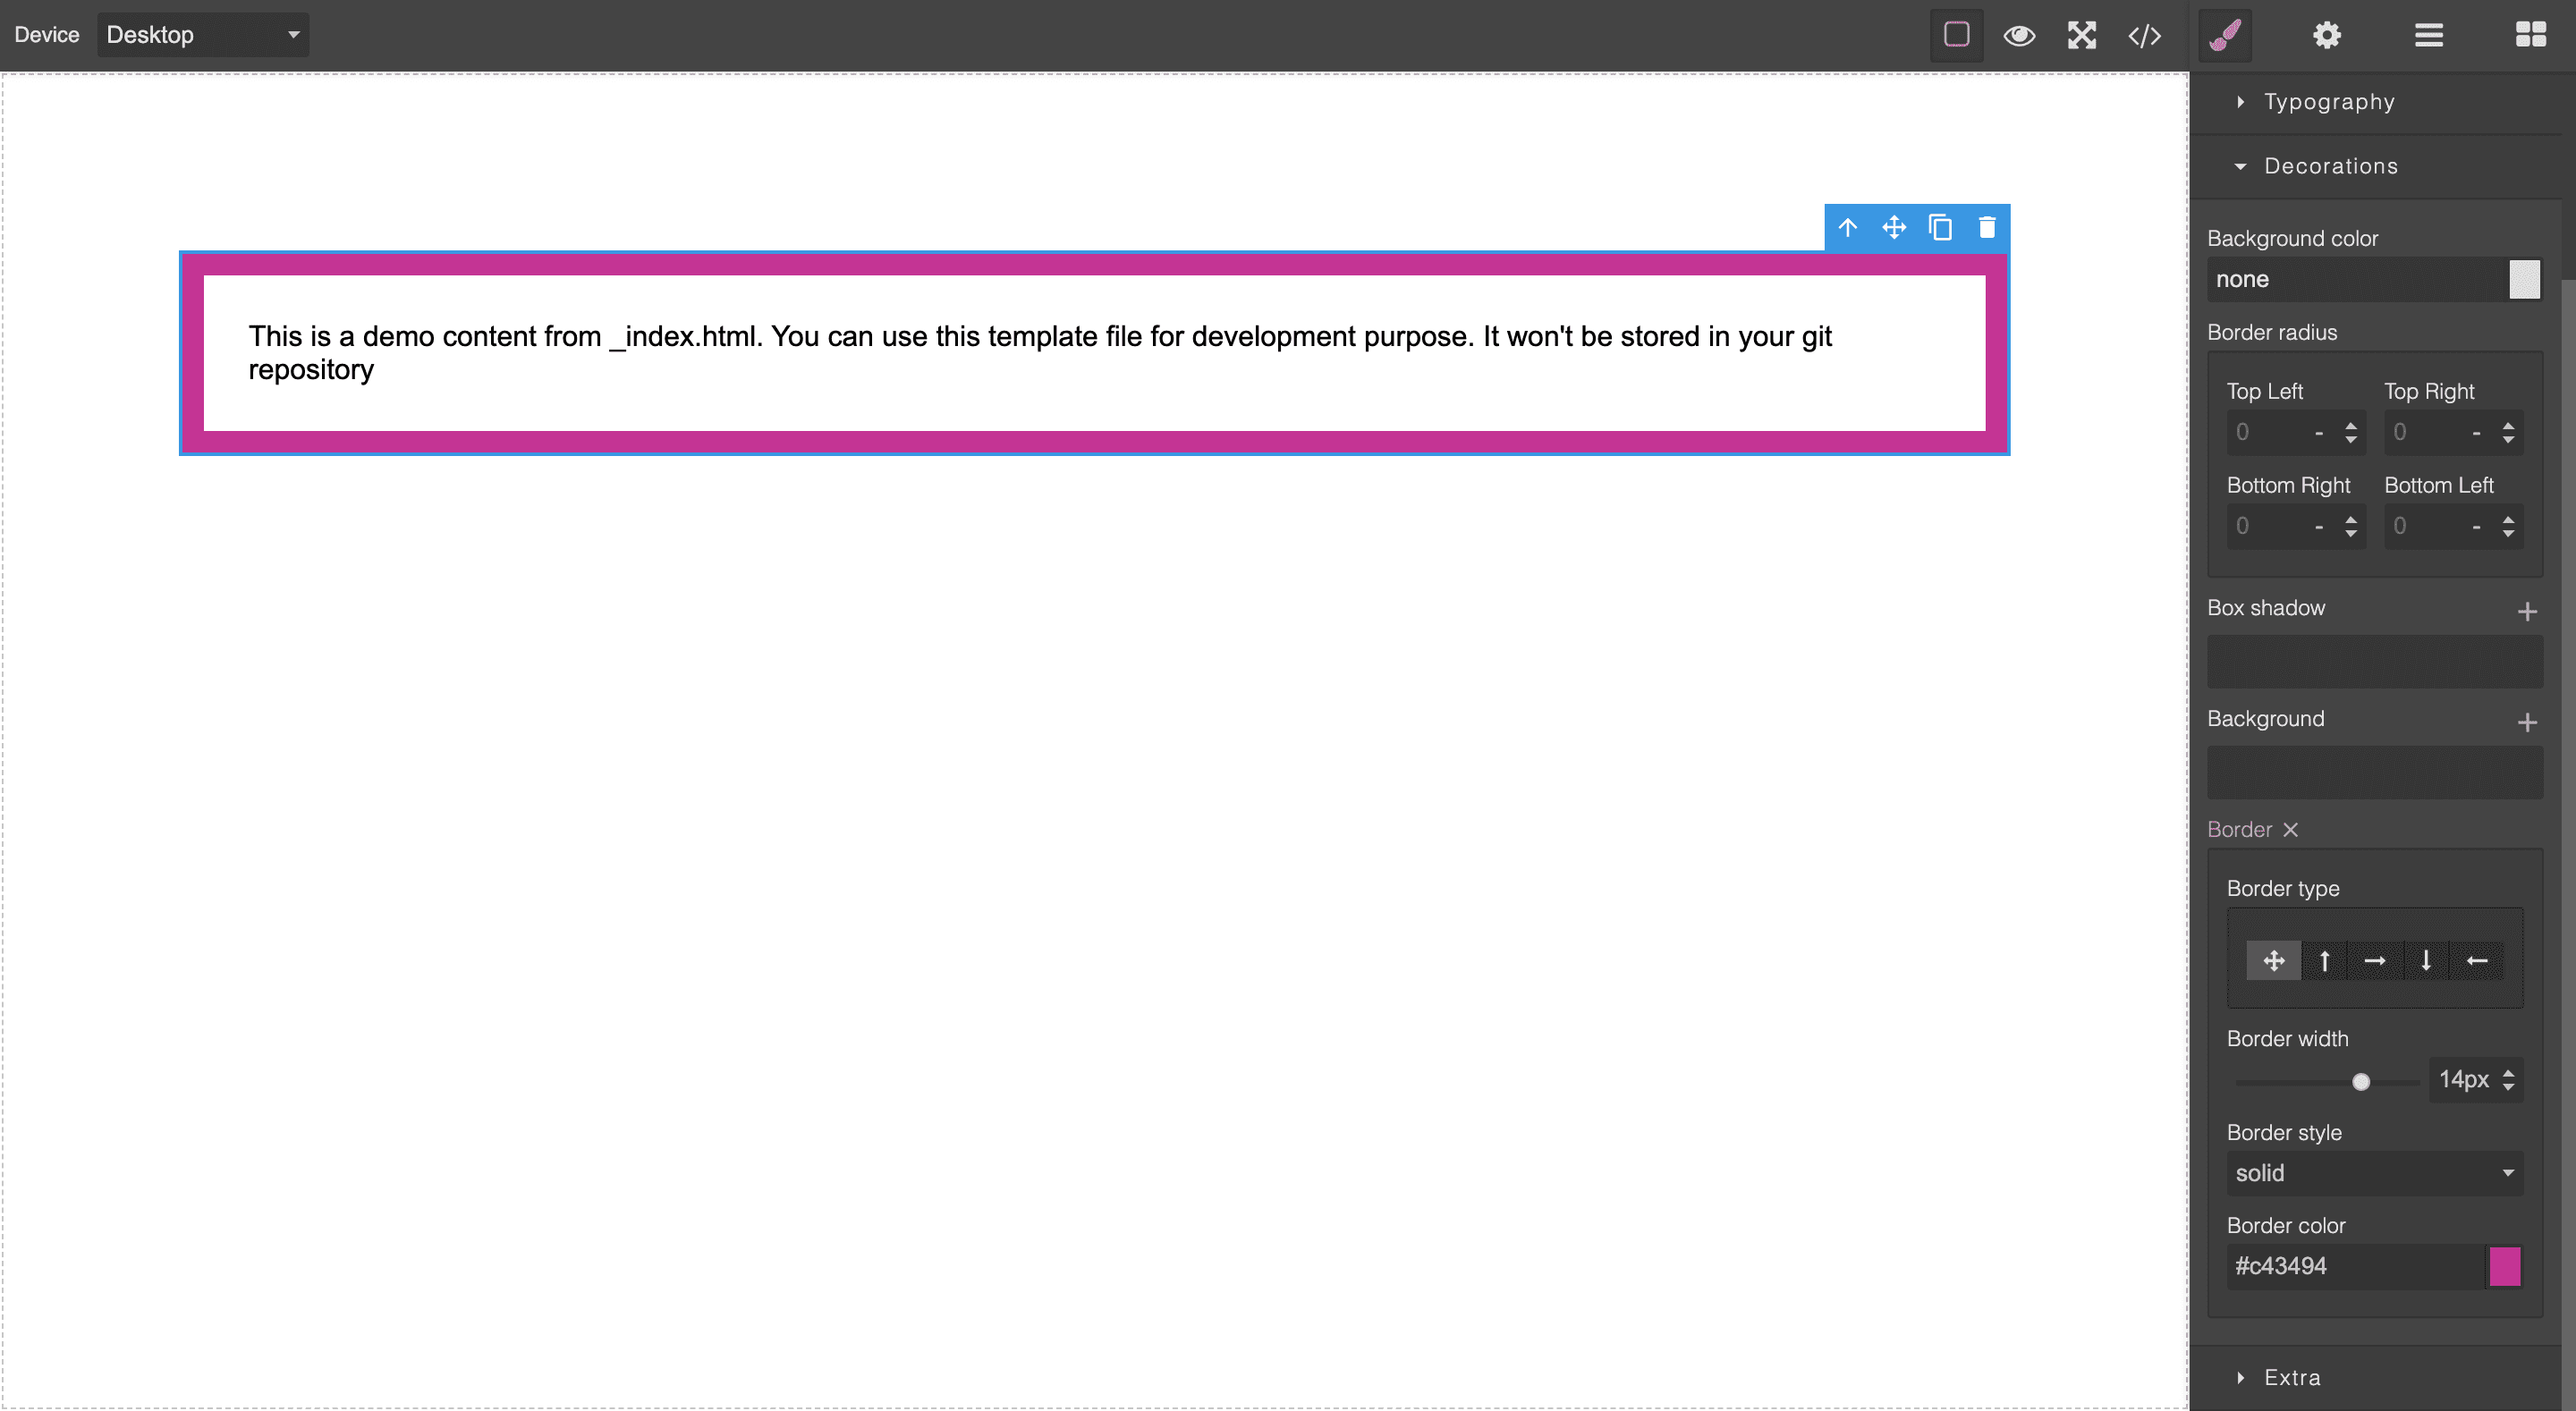
Task: Click the fullscreen/expand view icon
Action: pyautogui.click(x=2080, y=33)
